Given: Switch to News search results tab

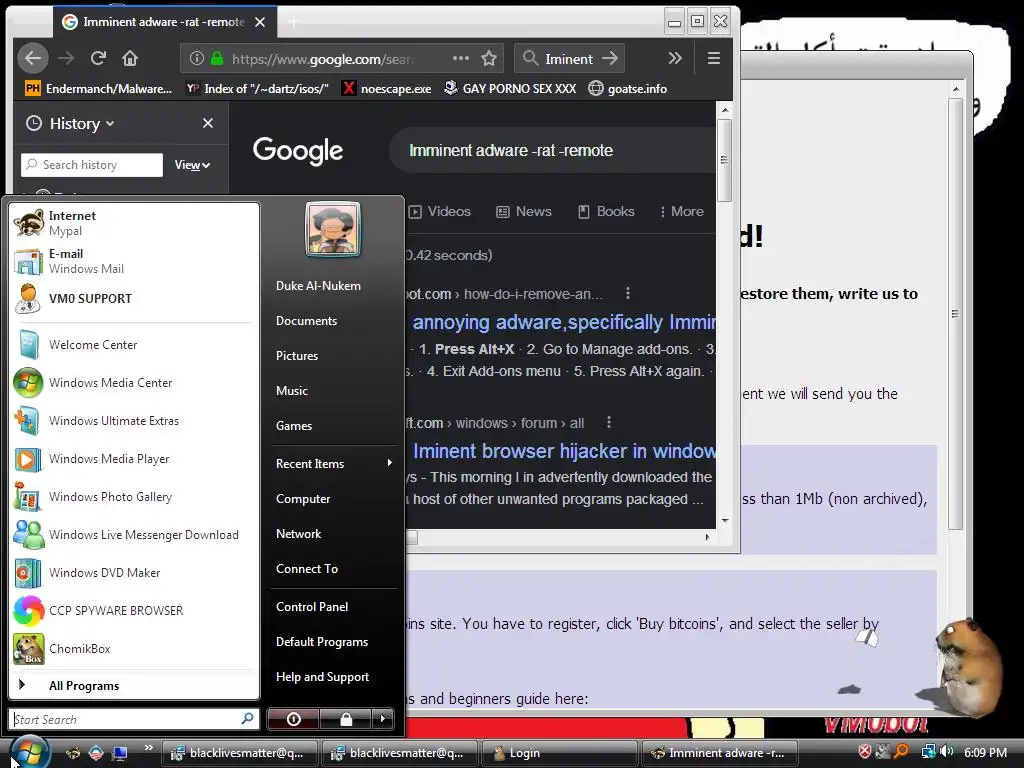Looking at the screenshot, I should [524, 212].
